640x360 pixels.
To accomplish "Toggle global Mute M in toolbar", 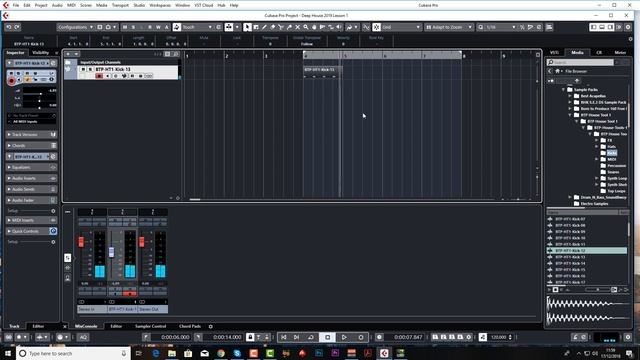I will [x=125, y=27].
